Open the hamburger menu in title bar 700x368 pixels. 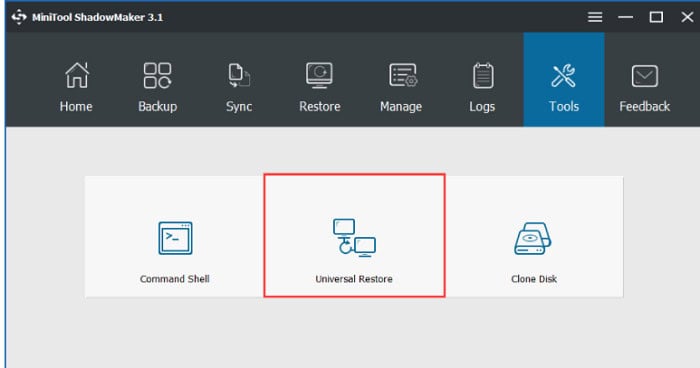click(x=595, y=17)
